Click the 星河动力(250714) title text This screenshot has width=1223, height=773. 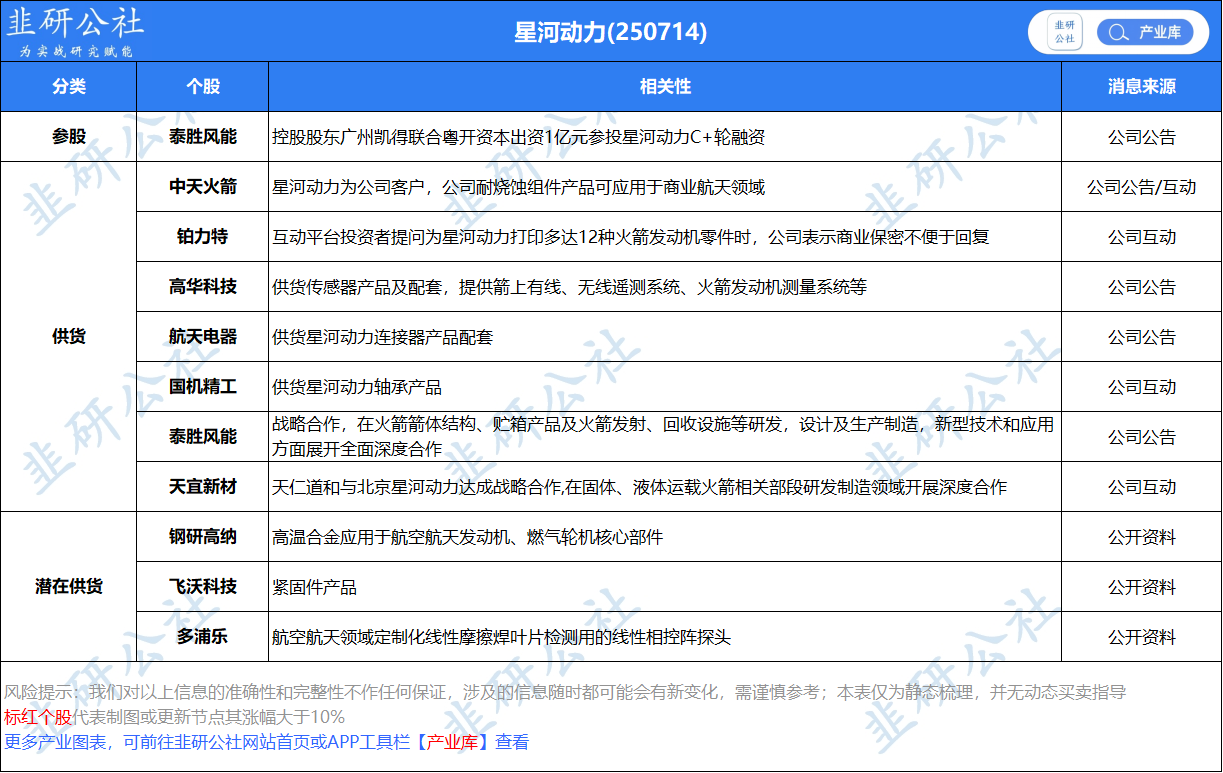click(x=610, y=32)
